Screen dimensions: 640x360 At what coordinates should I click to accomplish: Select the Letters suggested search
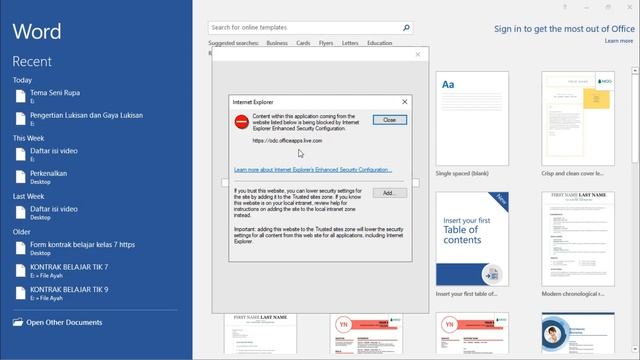[350, 43]
